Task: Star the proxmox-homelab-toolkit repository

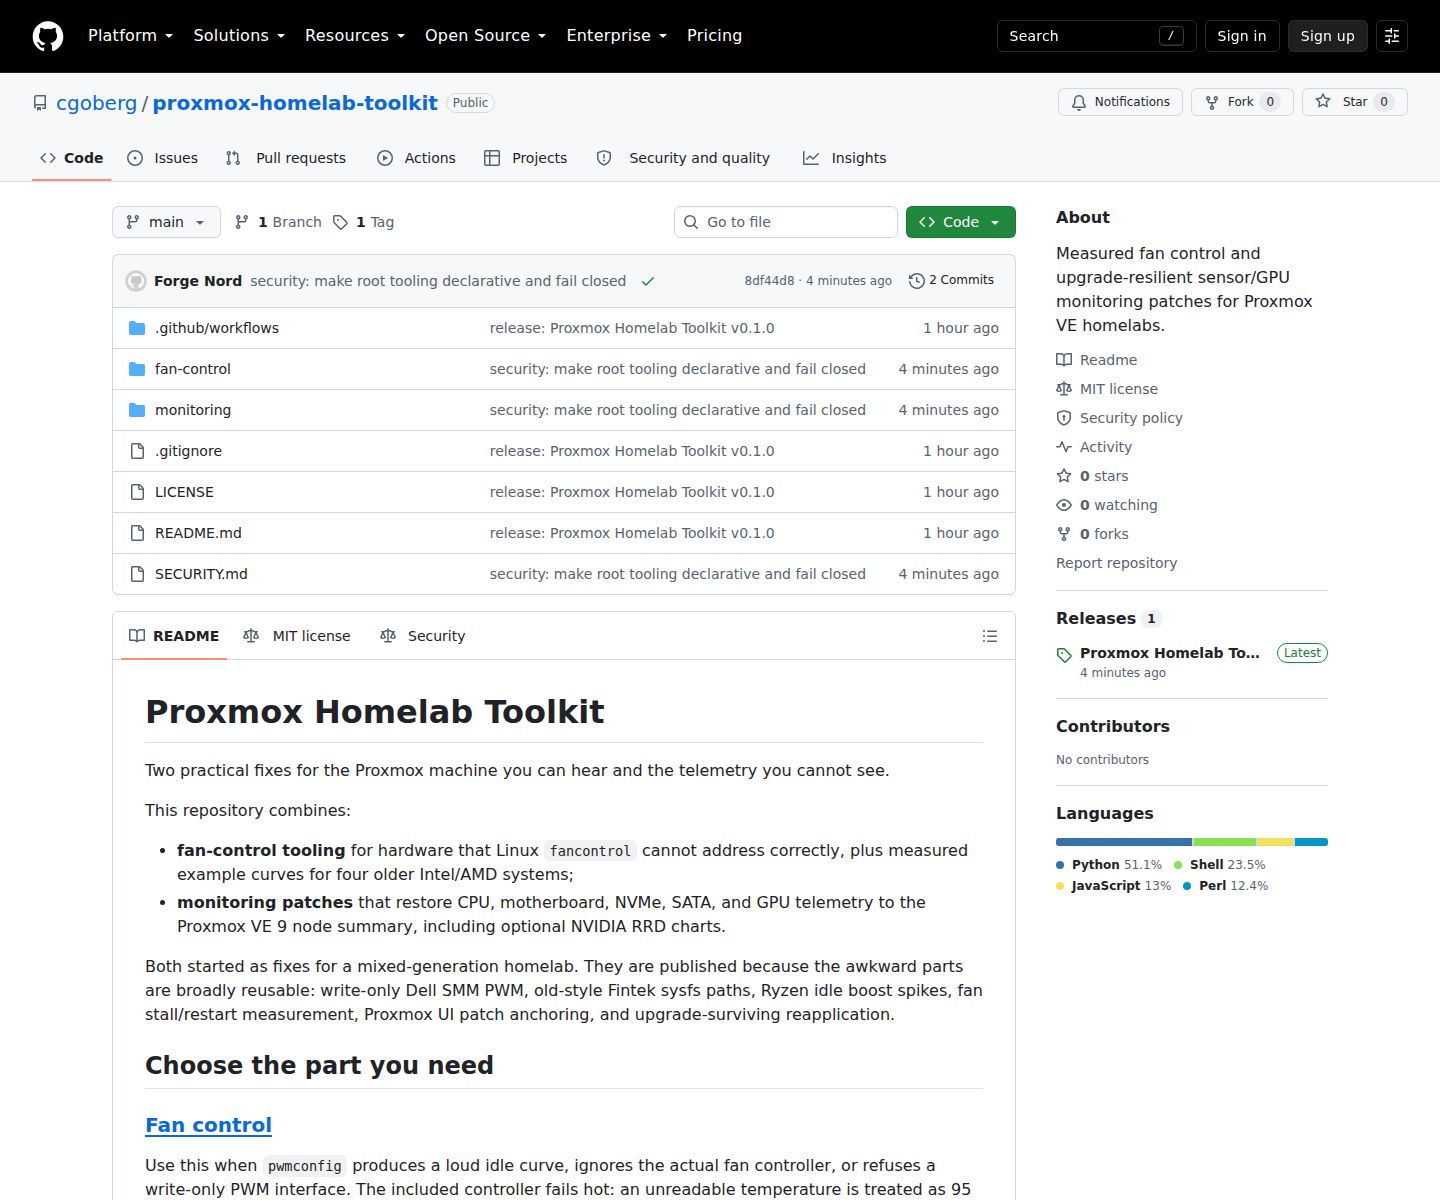Action: click(x=1354, y=102)
